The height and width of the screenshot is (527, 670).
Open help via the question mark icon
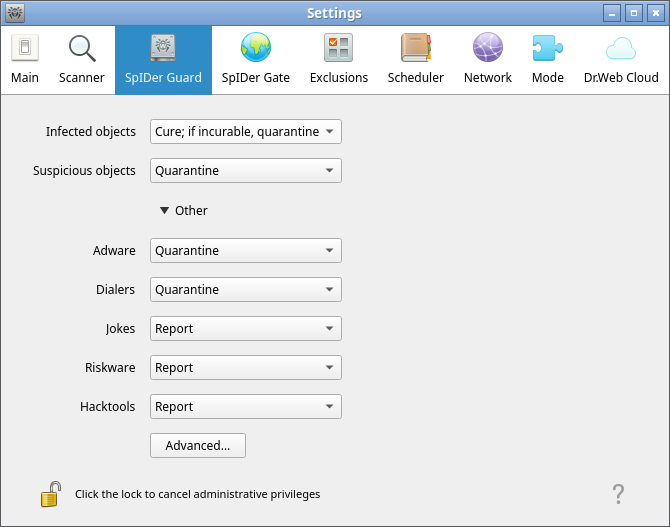(x=618, y=494)
